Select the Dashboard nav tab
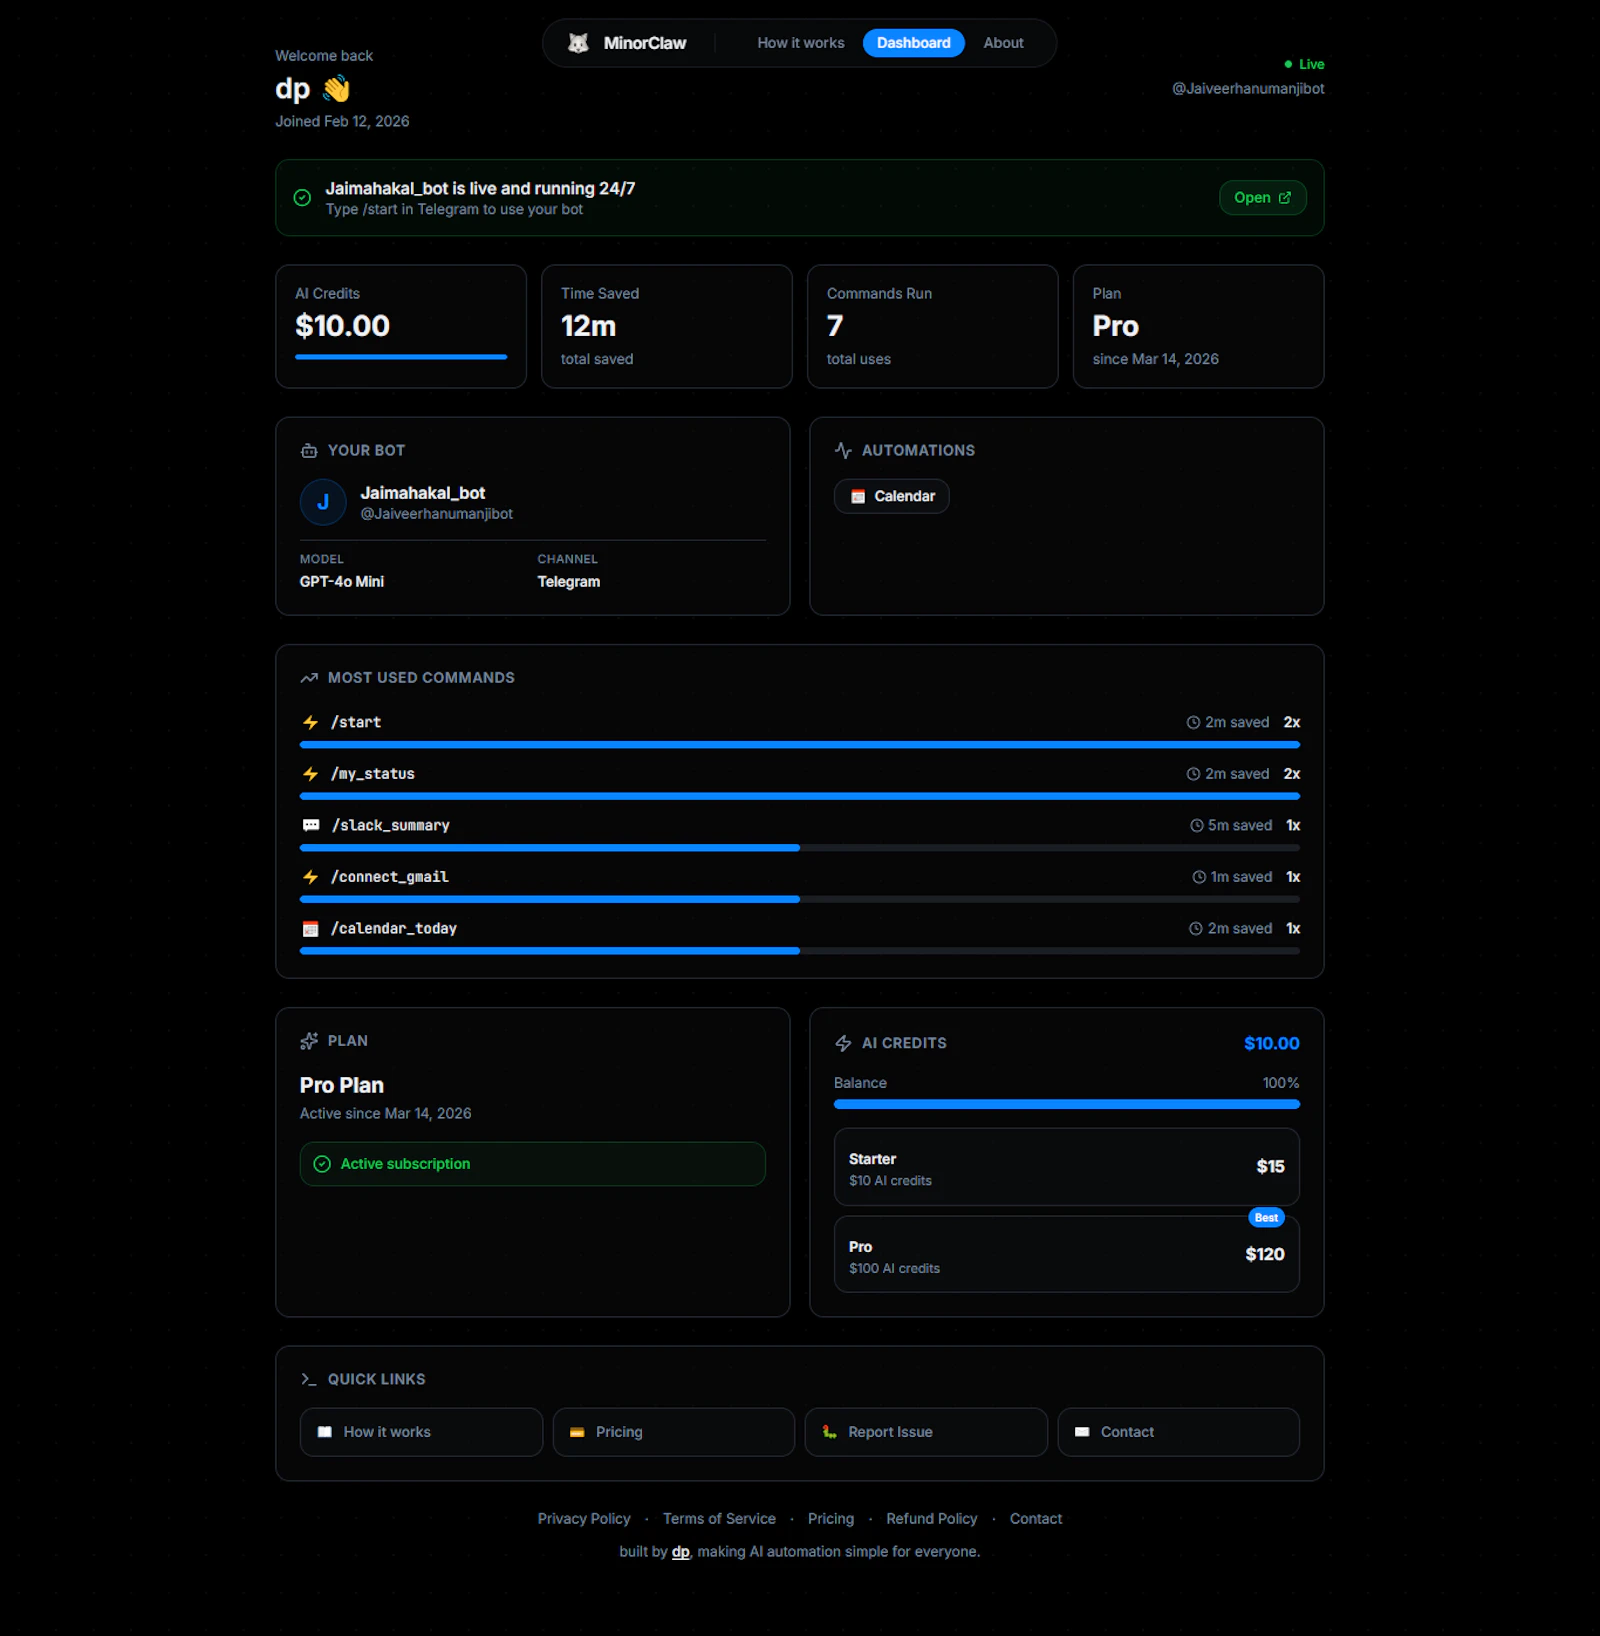This screenshot has width=1600, height=1636. [x=913, y=43]
